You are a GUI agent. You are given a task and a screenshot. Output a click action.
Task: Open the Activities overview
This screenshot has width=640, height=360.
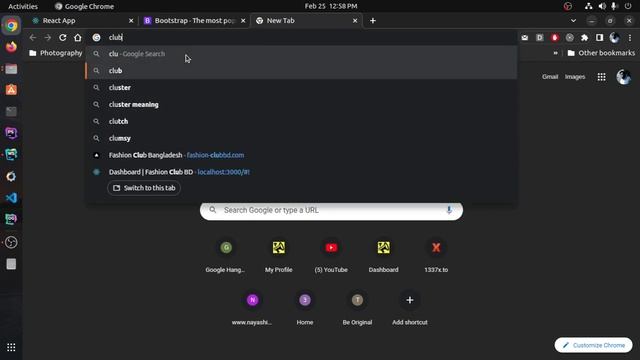pos(23,6)
